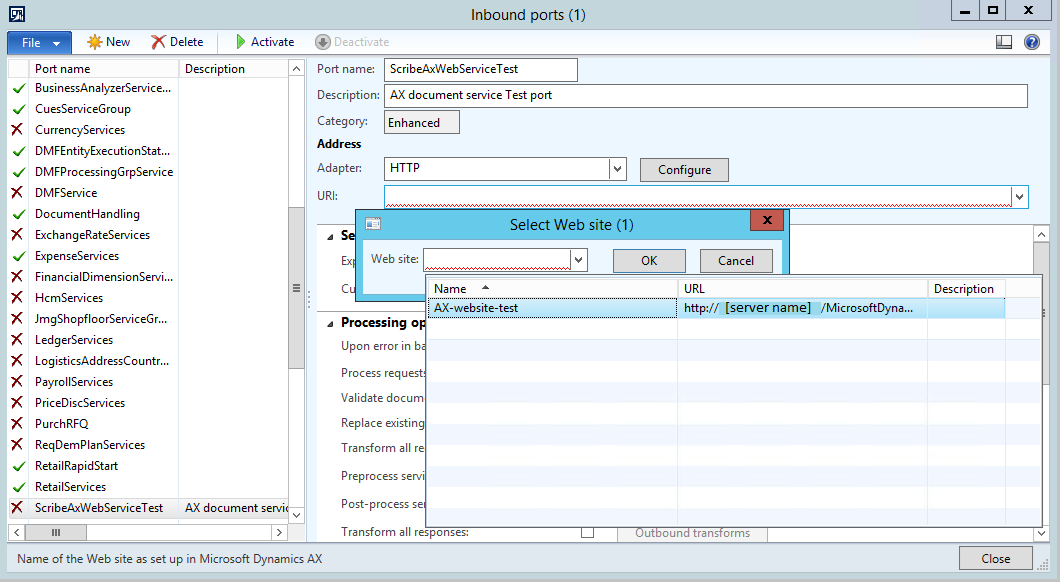This screenshot has height=582, width=1060.
Task: Click red X icon beside ScribeAxWebServiceTest
Action: pyautogui.click(x=18, y=508)
